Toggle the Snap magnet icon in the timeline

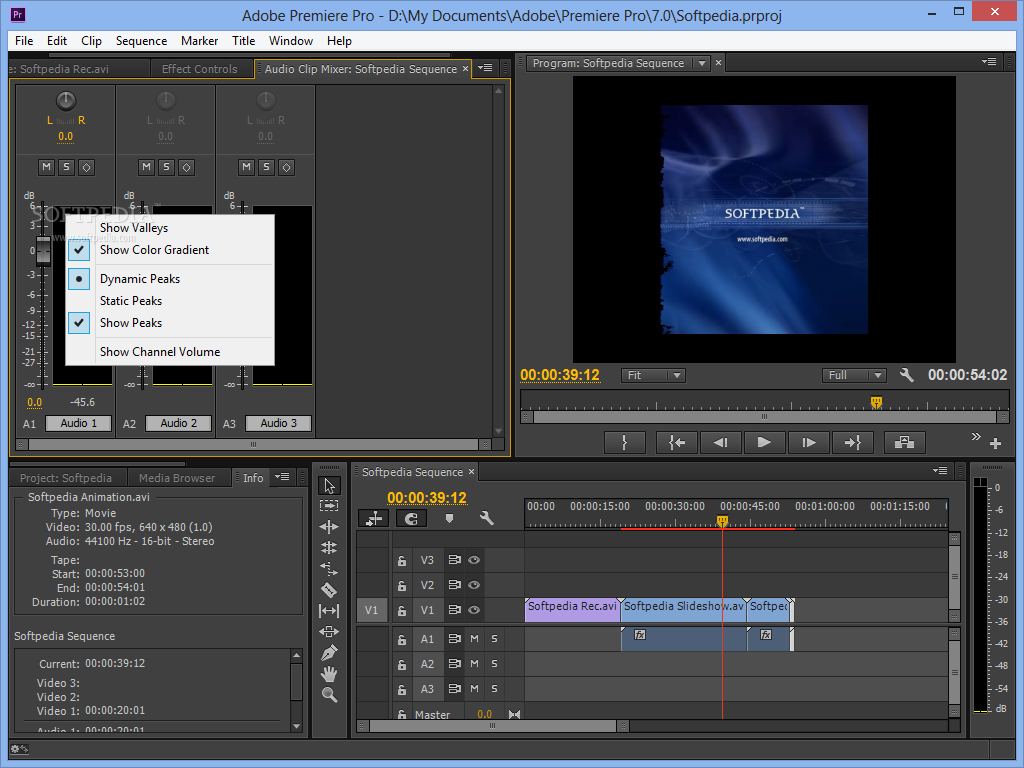click(x=412, y=518)
